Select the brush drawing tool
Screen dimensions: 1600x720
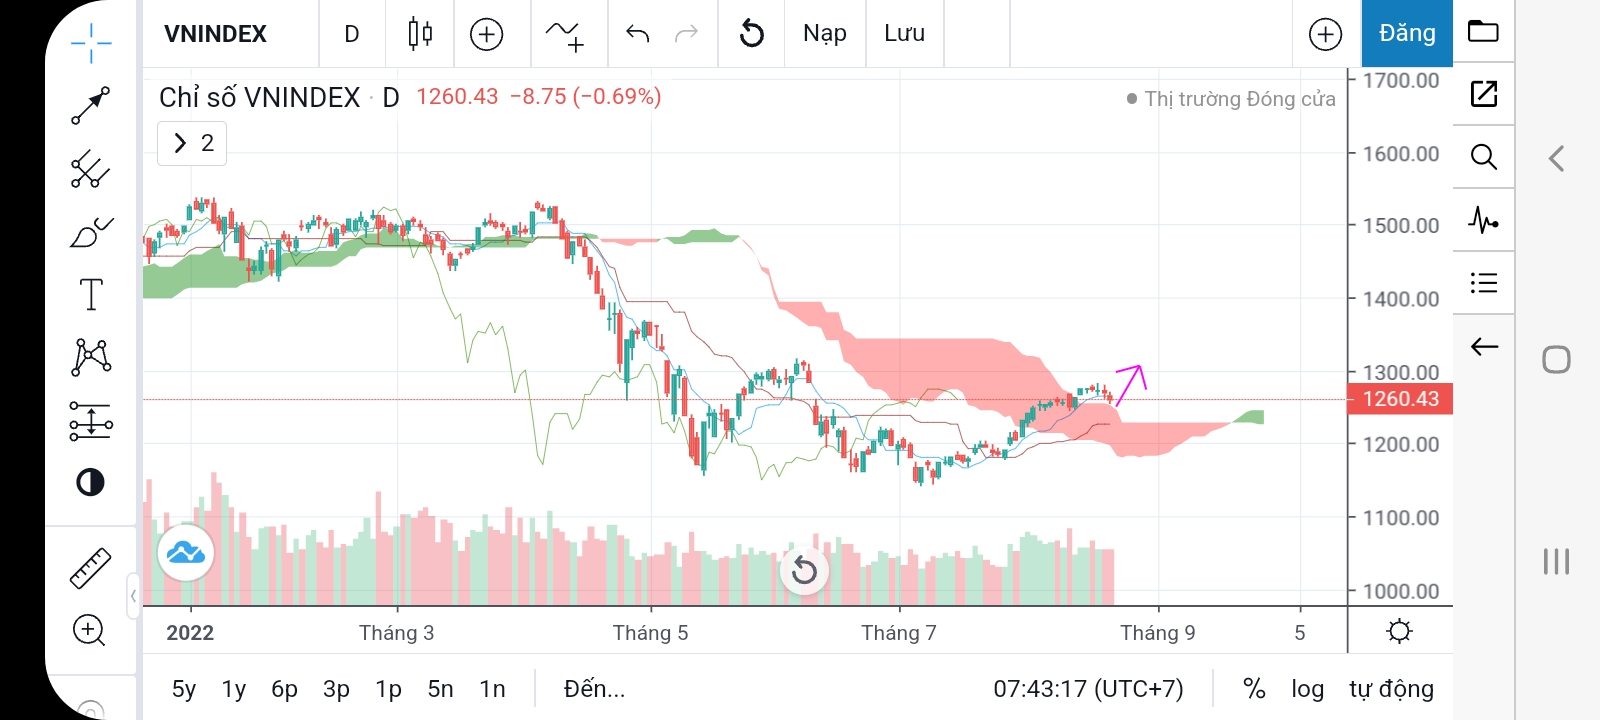[91, 233]
